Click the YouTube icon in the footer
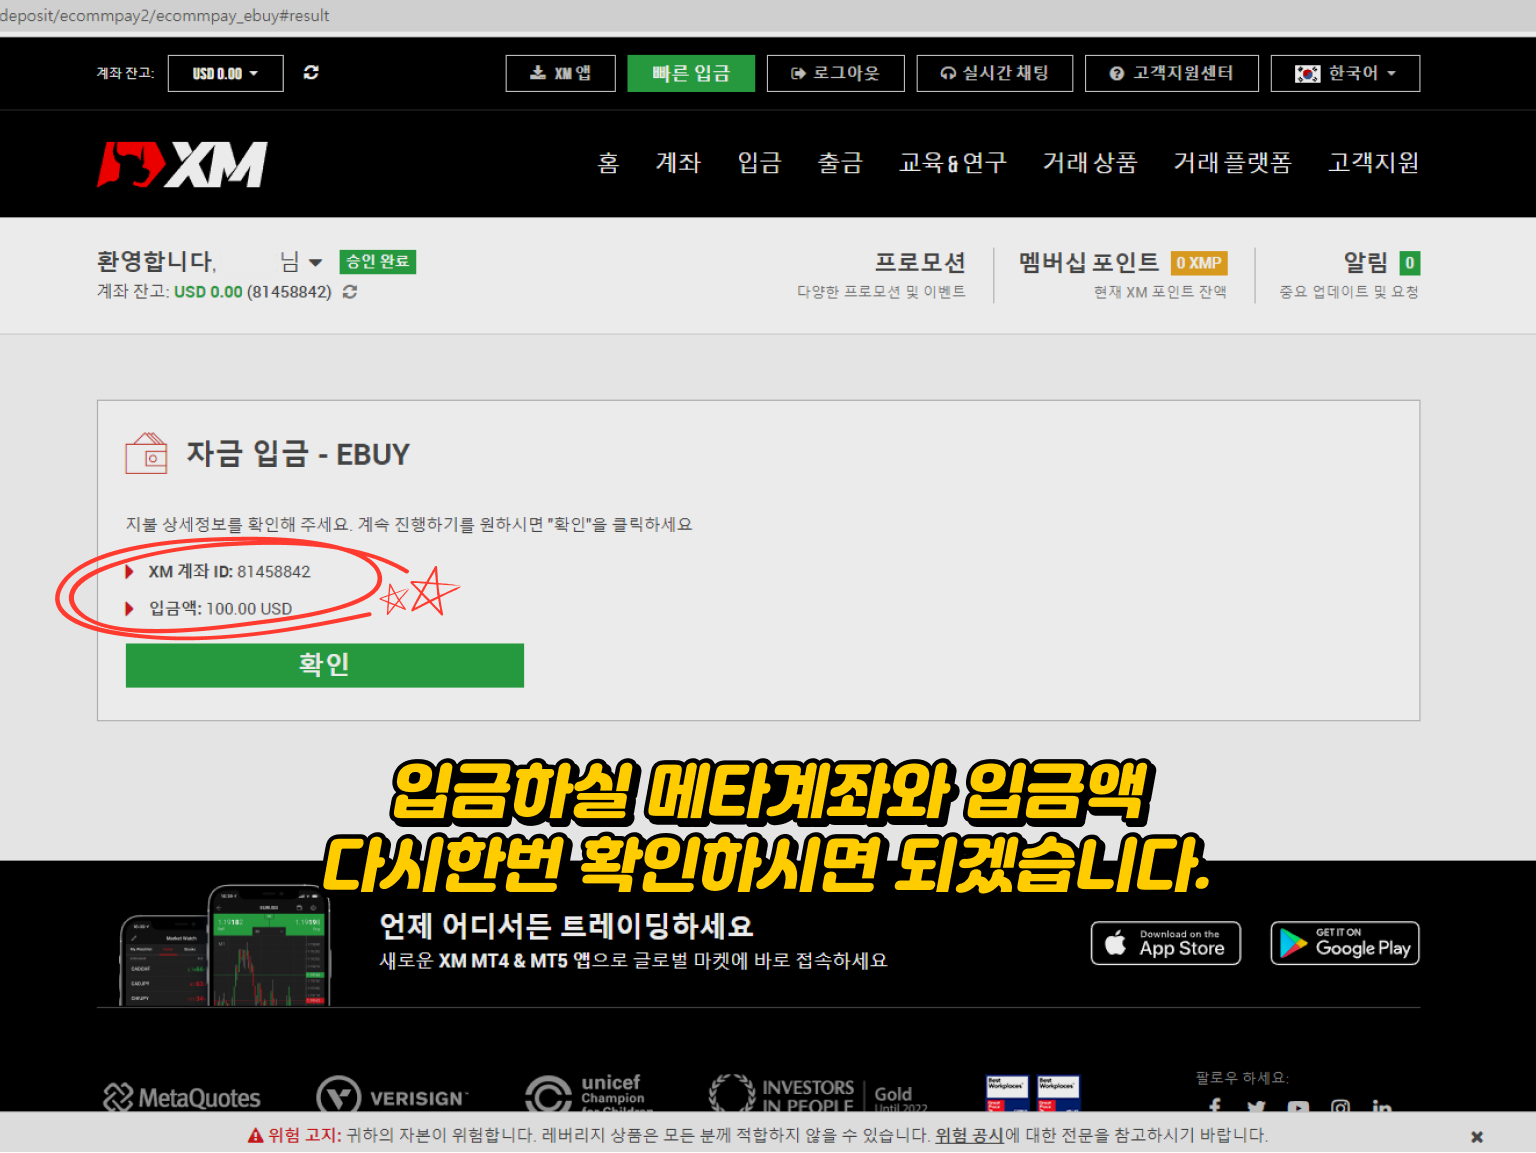The width and height of the screenshot is (1536, 1153). 1298,1107
